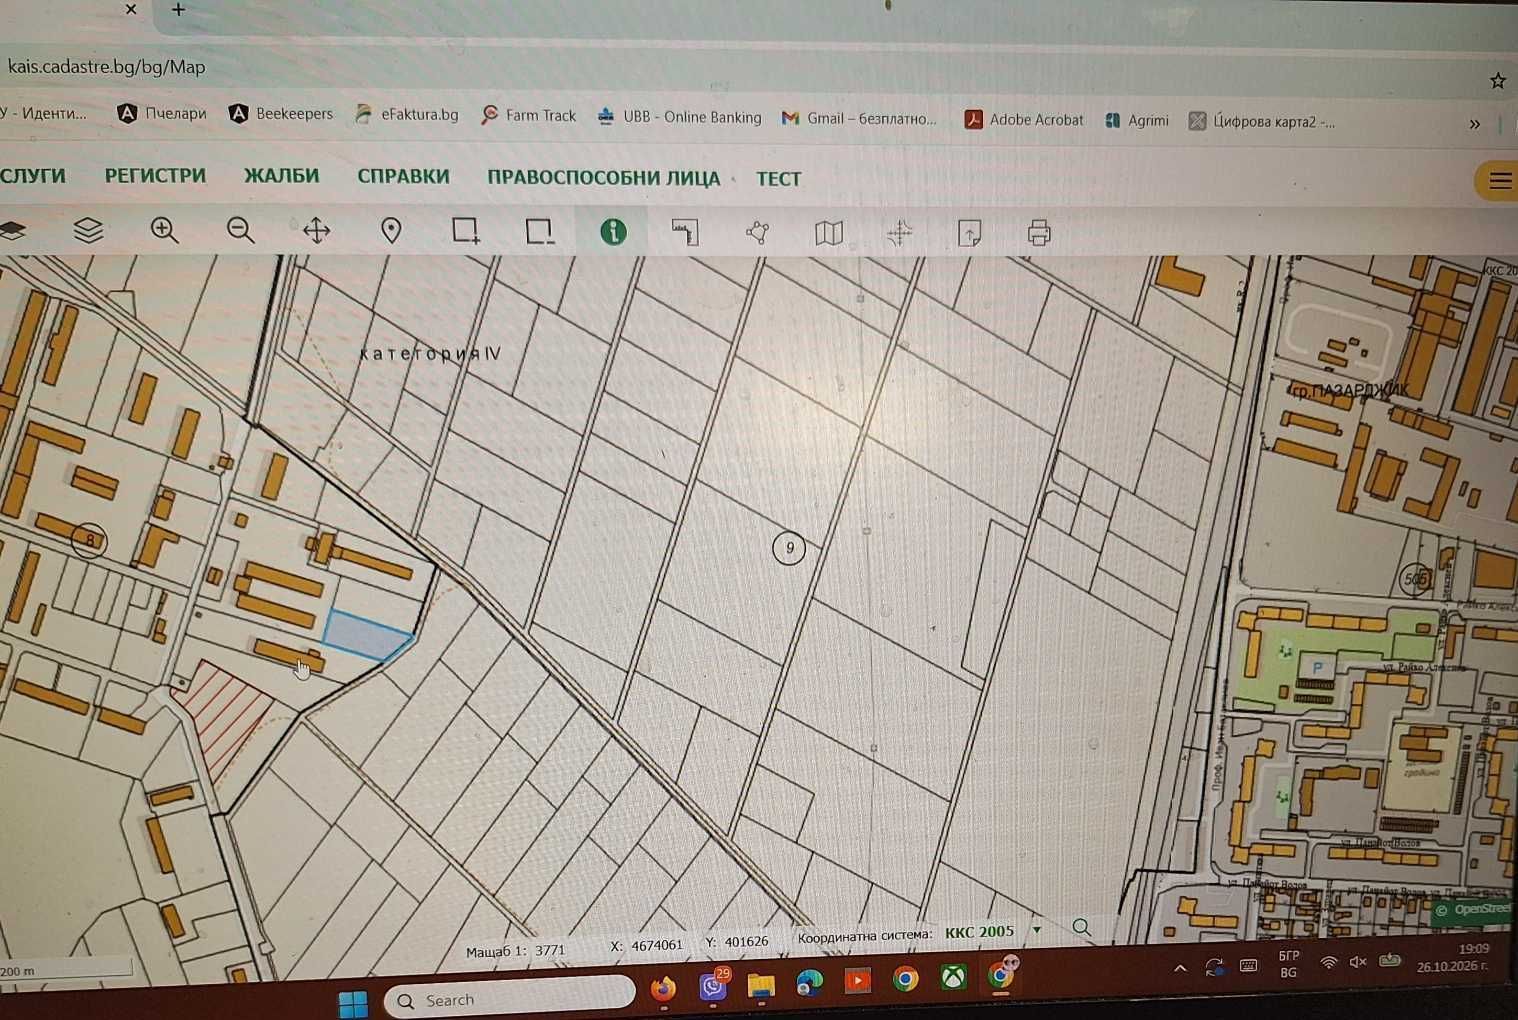Select the zoom out tool

pos(240,231)
